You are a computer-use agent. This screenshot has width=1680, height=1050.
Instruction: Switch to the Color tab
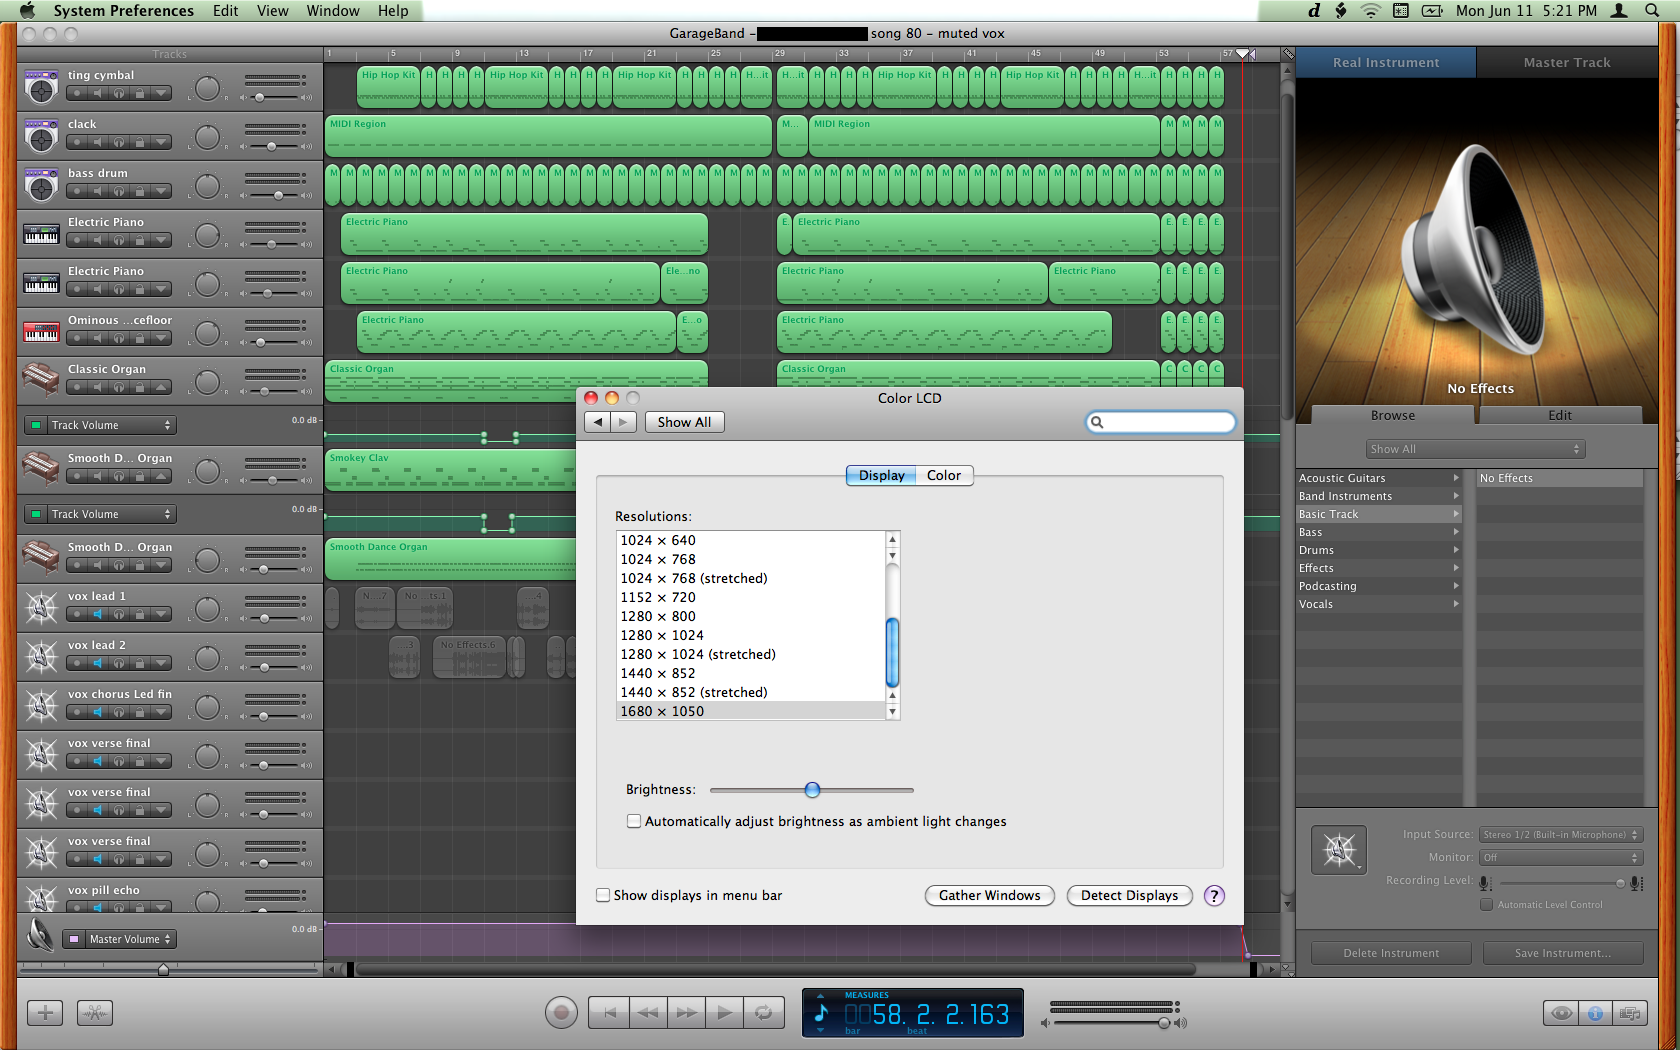[944, 475]
